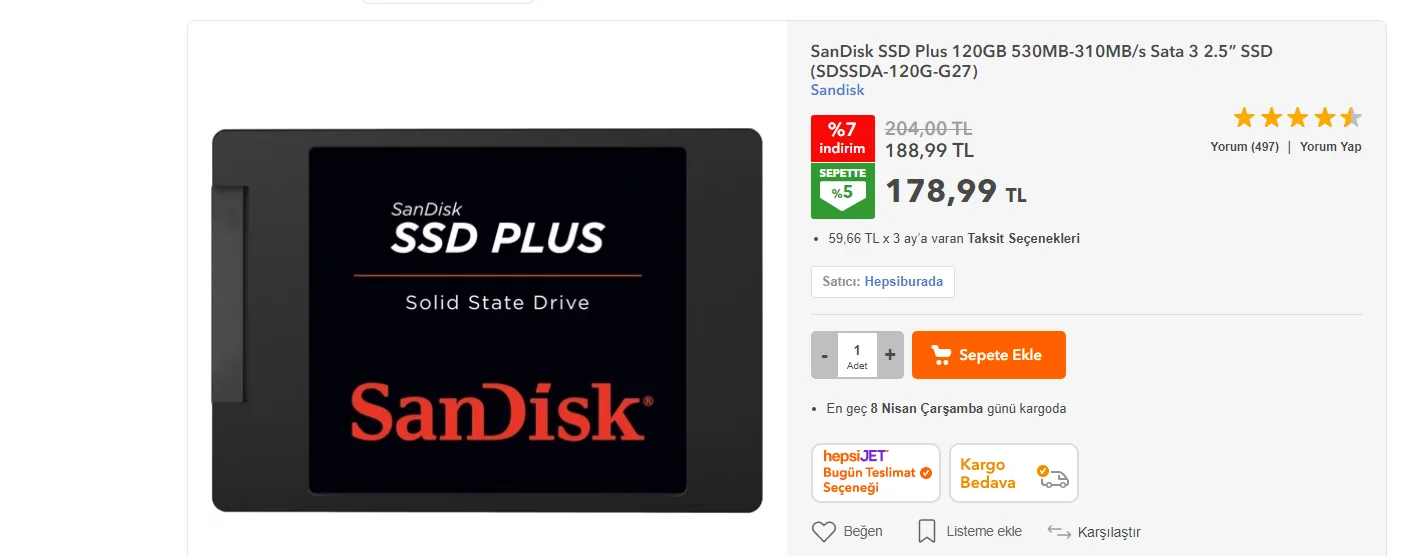This screenshot has height=556, width=1423.
Task: Click the SanDisk SSD Plus product image
Action: 487,320
